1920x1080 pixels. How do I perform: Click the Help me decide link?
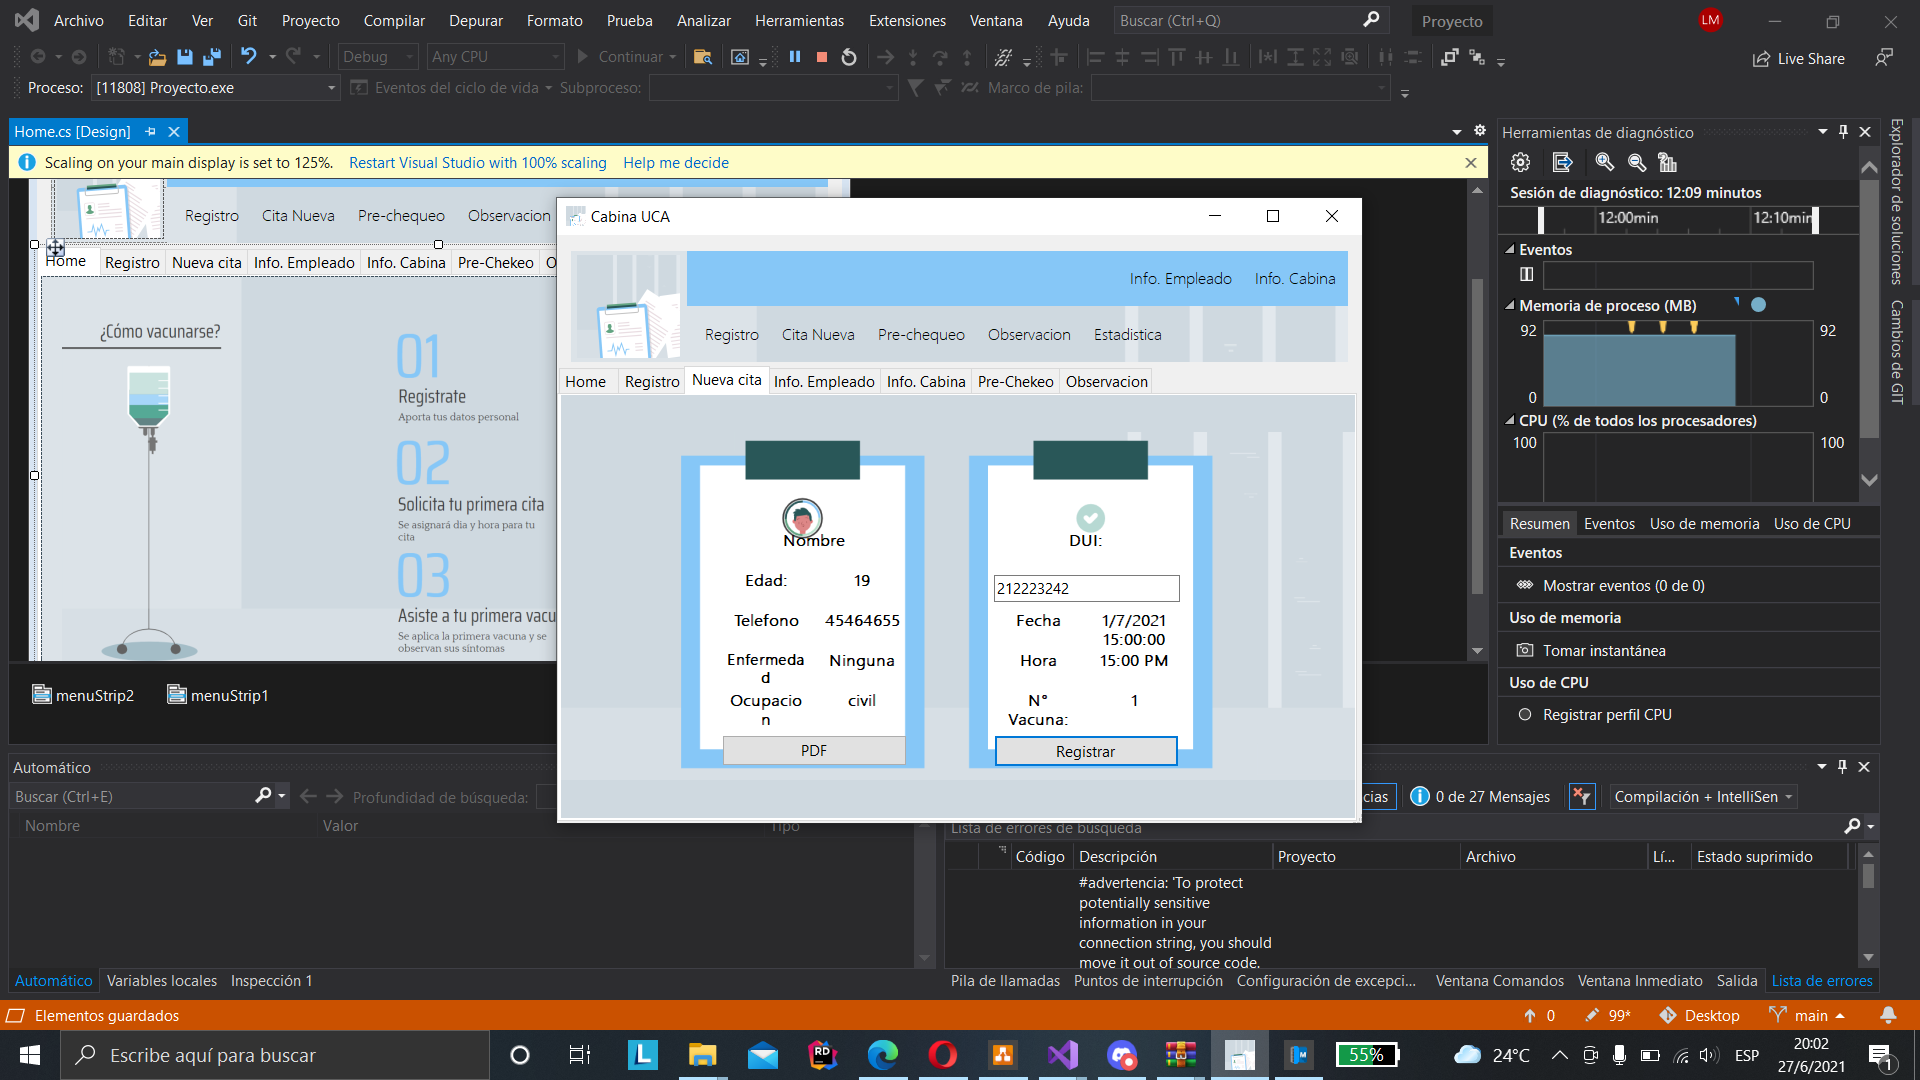pyautogui.click(x=676, y=162)
